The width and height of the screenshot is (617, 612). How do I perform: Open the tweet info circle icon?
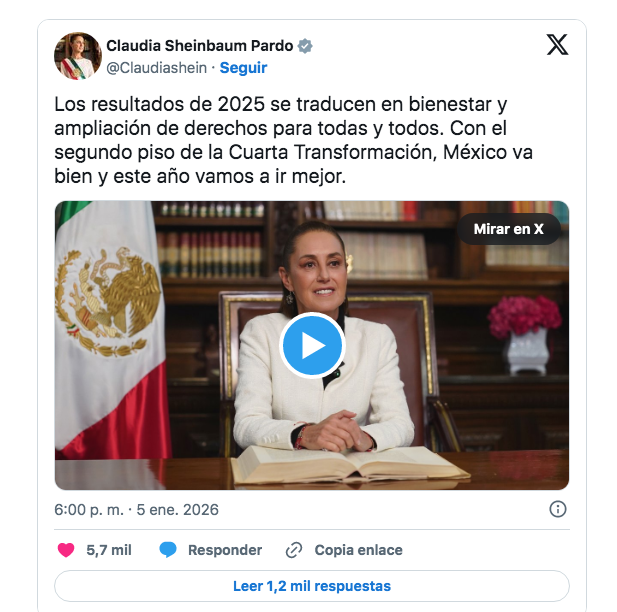[558, 509]
